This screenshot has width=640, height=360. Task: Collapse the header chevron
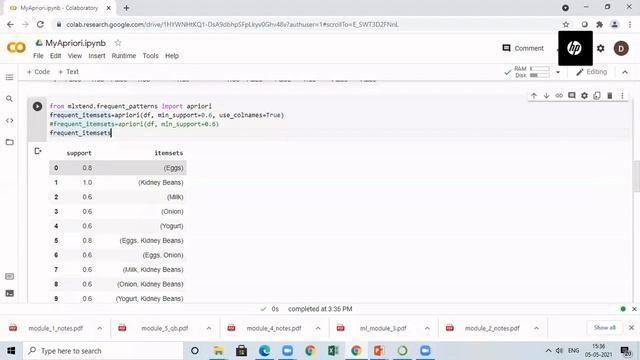(x=625, y=72)
